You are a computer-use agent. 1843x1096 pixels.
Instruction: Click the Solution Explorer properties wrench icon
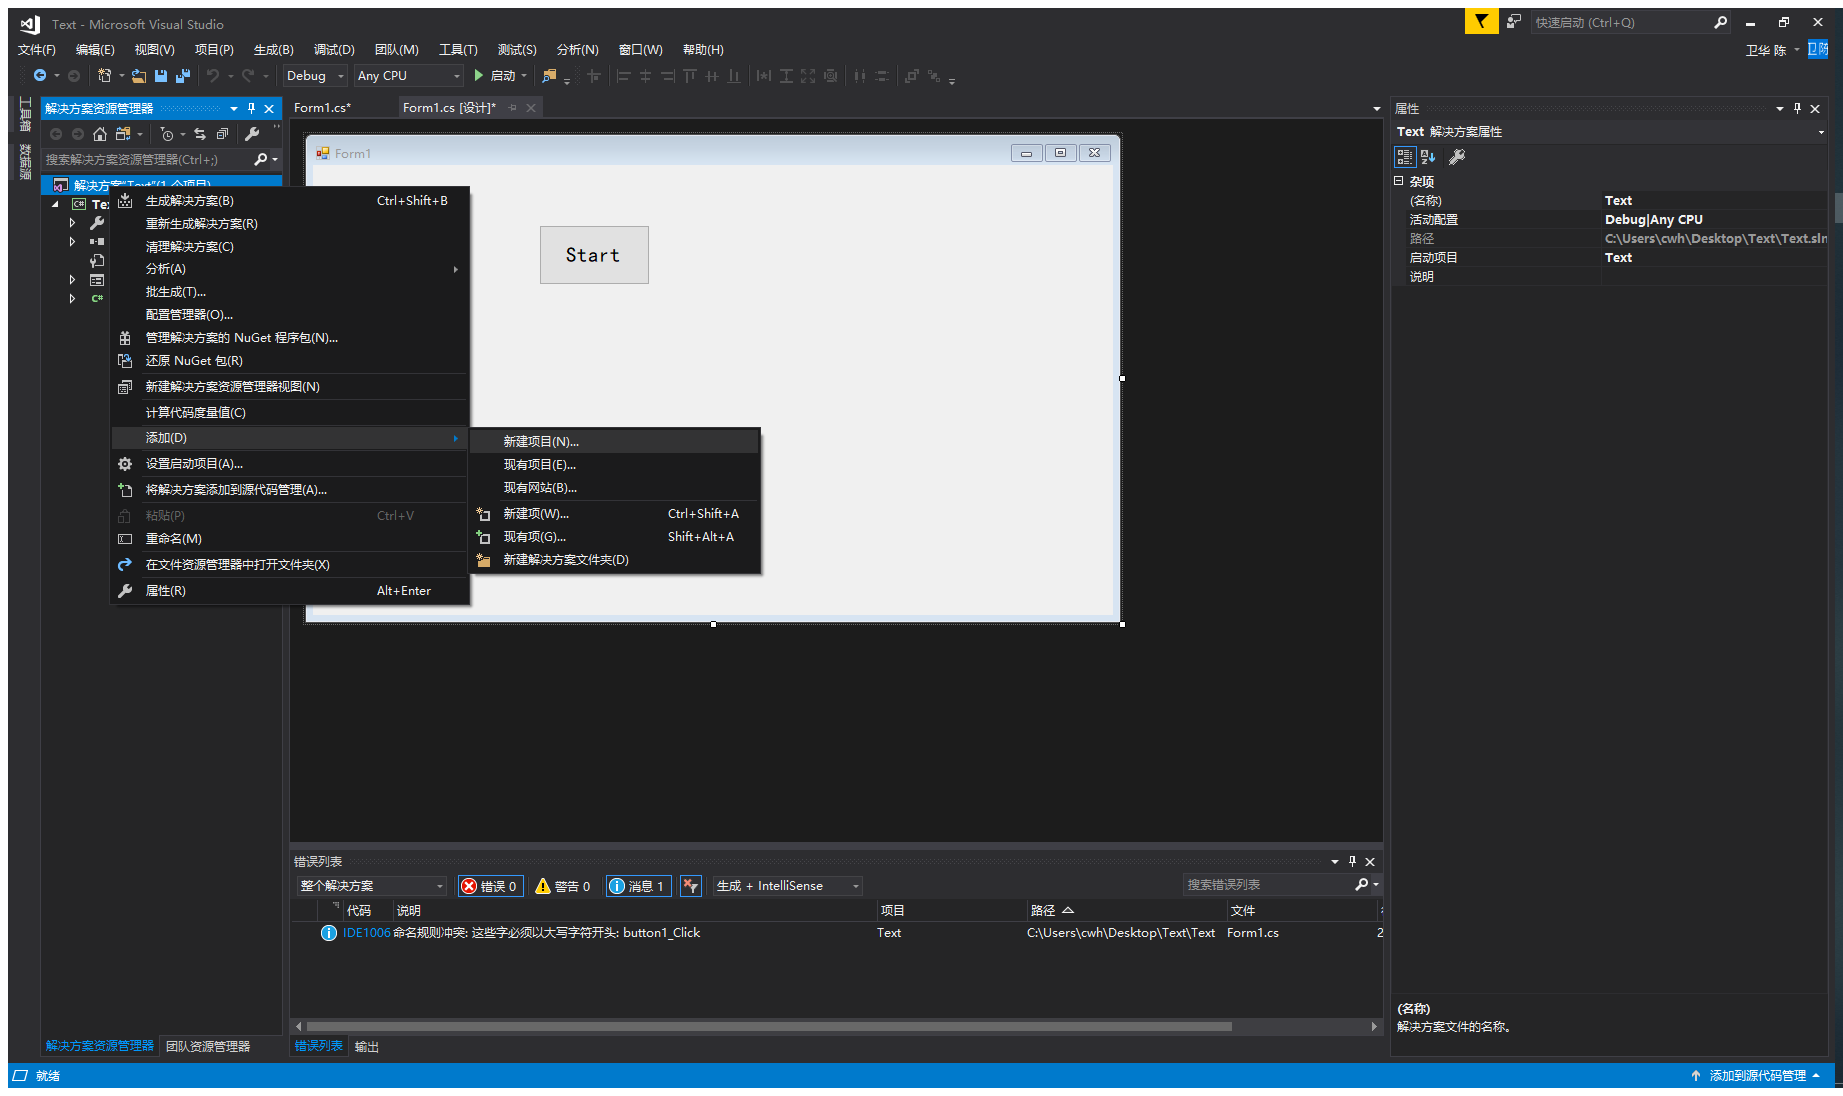pyautogui.click(x=253, y=134)
